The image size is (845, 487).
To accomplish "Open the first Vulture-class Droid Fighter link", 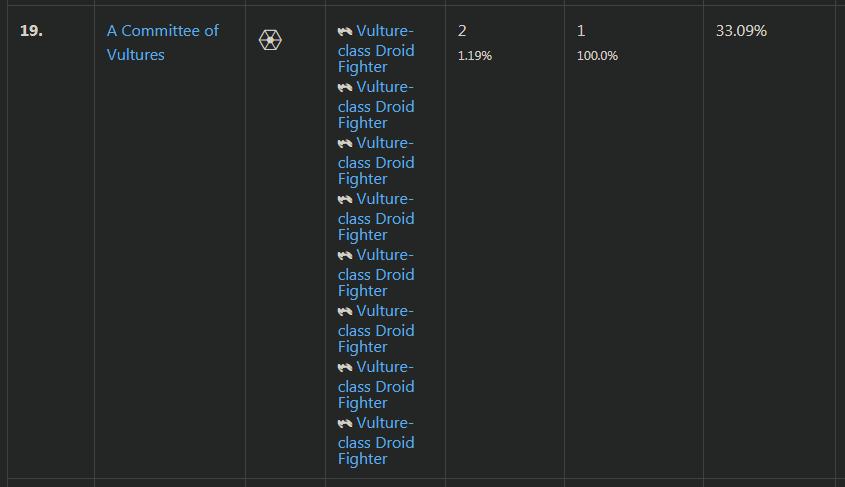I will pos(376,50).
